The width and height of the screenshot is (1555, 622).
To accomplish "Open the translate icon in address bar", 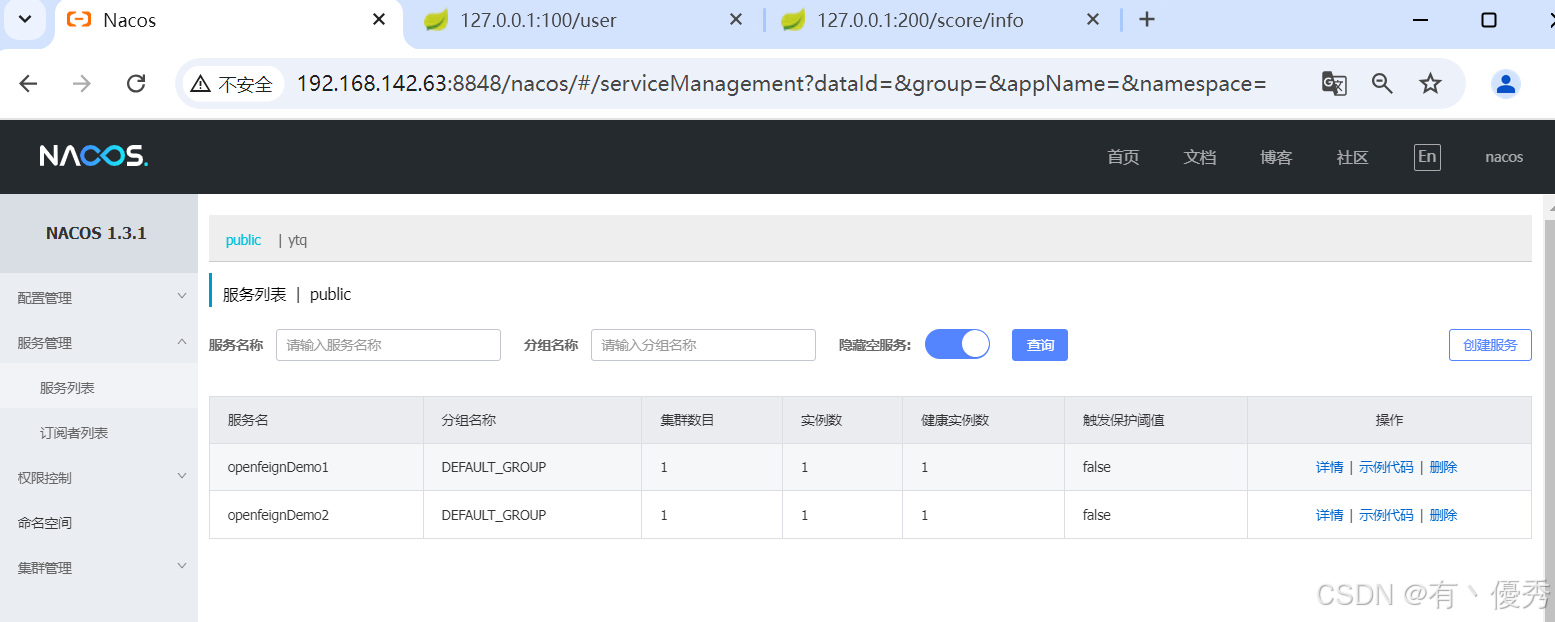I will click(x=1334, y=84).
